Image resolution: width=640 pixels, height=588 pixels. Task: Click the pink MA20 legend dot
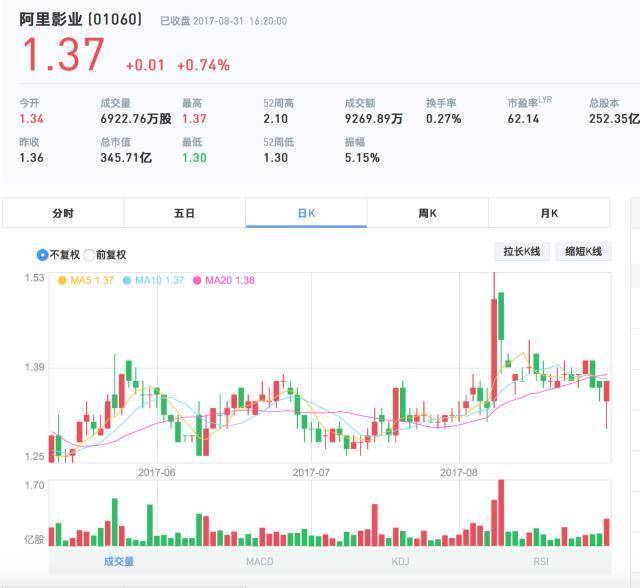(197, 280)
